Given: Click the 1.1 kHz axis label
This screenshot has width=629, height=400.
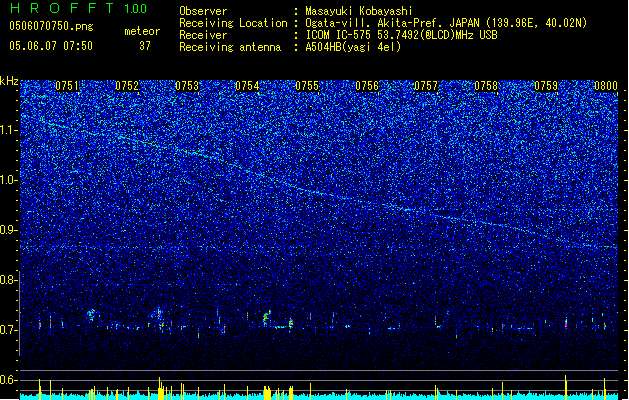Looking at the screenshot, I should click(9, 130).
